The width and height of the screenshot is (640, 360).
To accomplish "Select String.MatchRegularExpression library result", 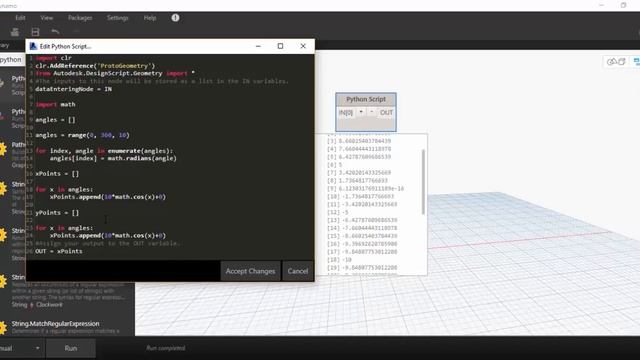I will [x=55, y=324].
